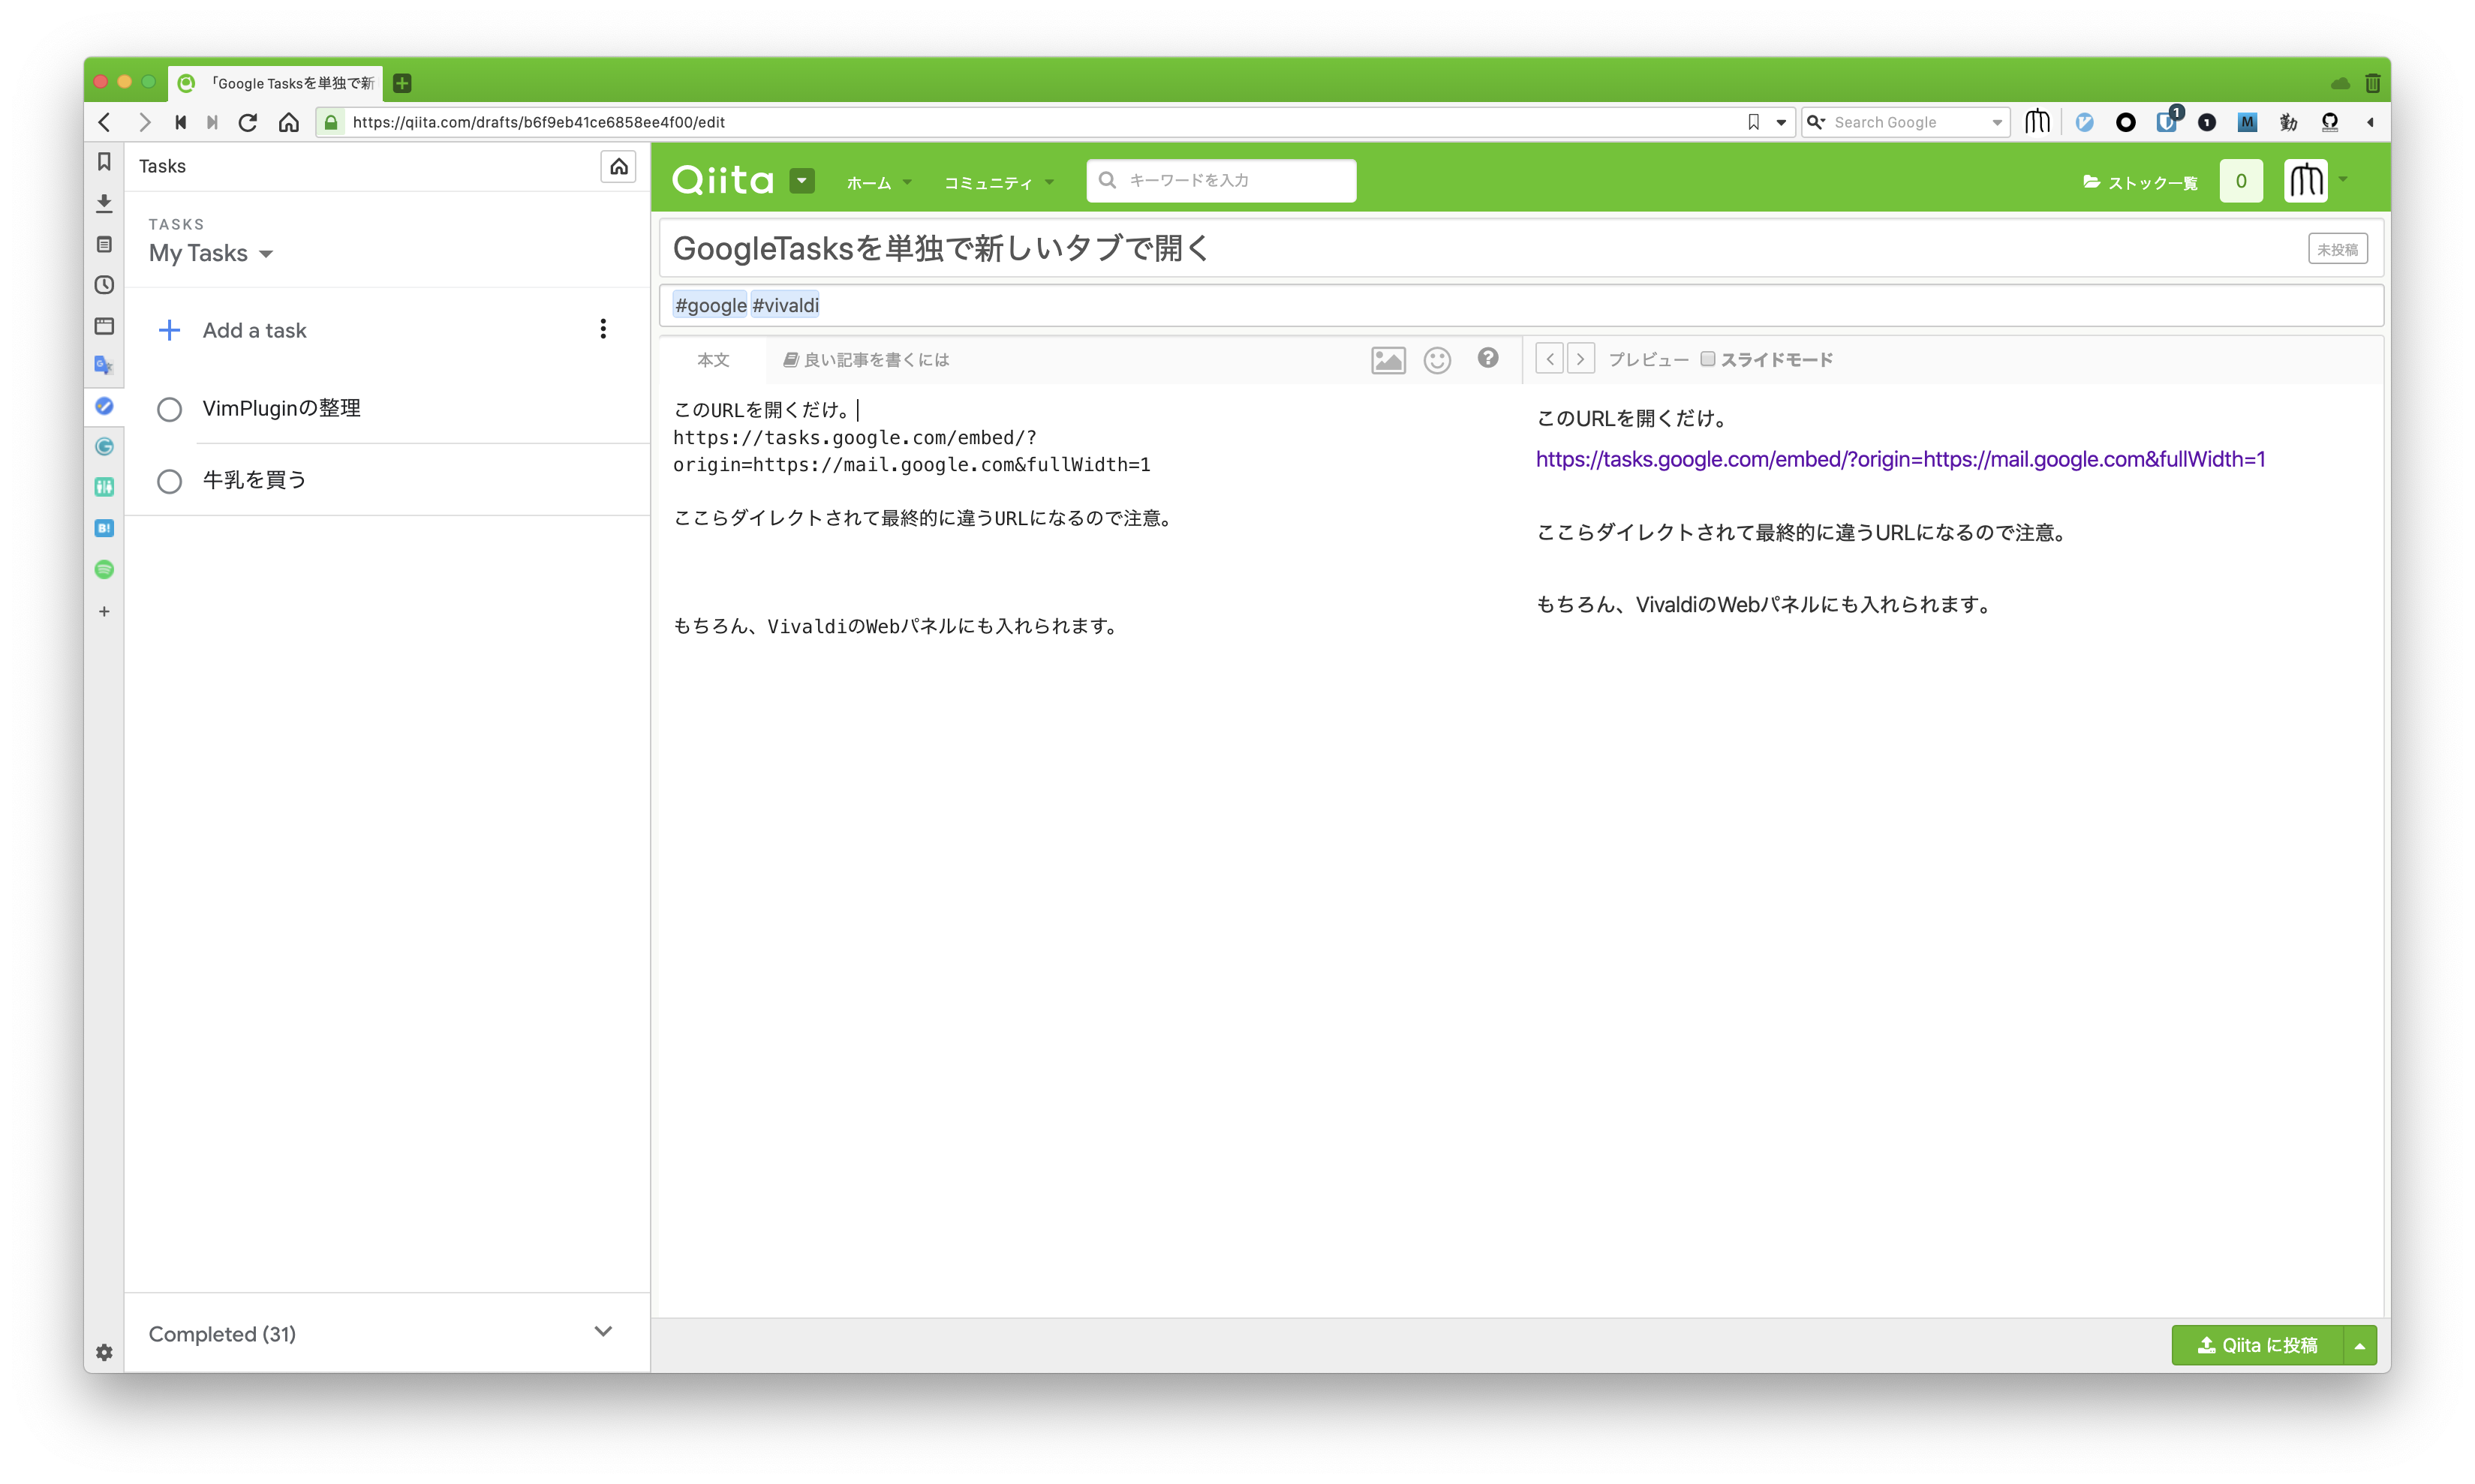Mark VimPluginの整理 task as complete
The image size is (2475, 1484).
coord(169,409)
